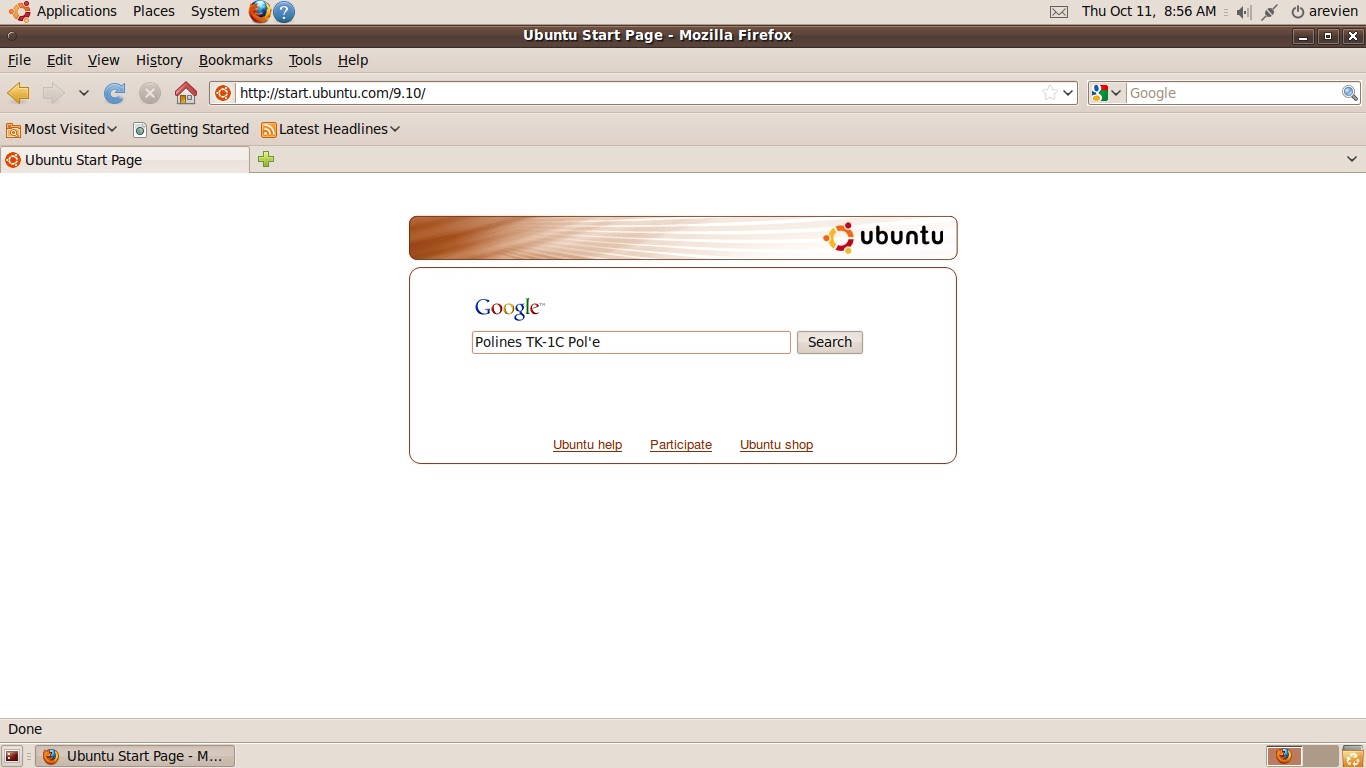This screenshot has height=768, width=1366.
Task: Open the Ubuntu help link
Action: [x=587, y=445]
